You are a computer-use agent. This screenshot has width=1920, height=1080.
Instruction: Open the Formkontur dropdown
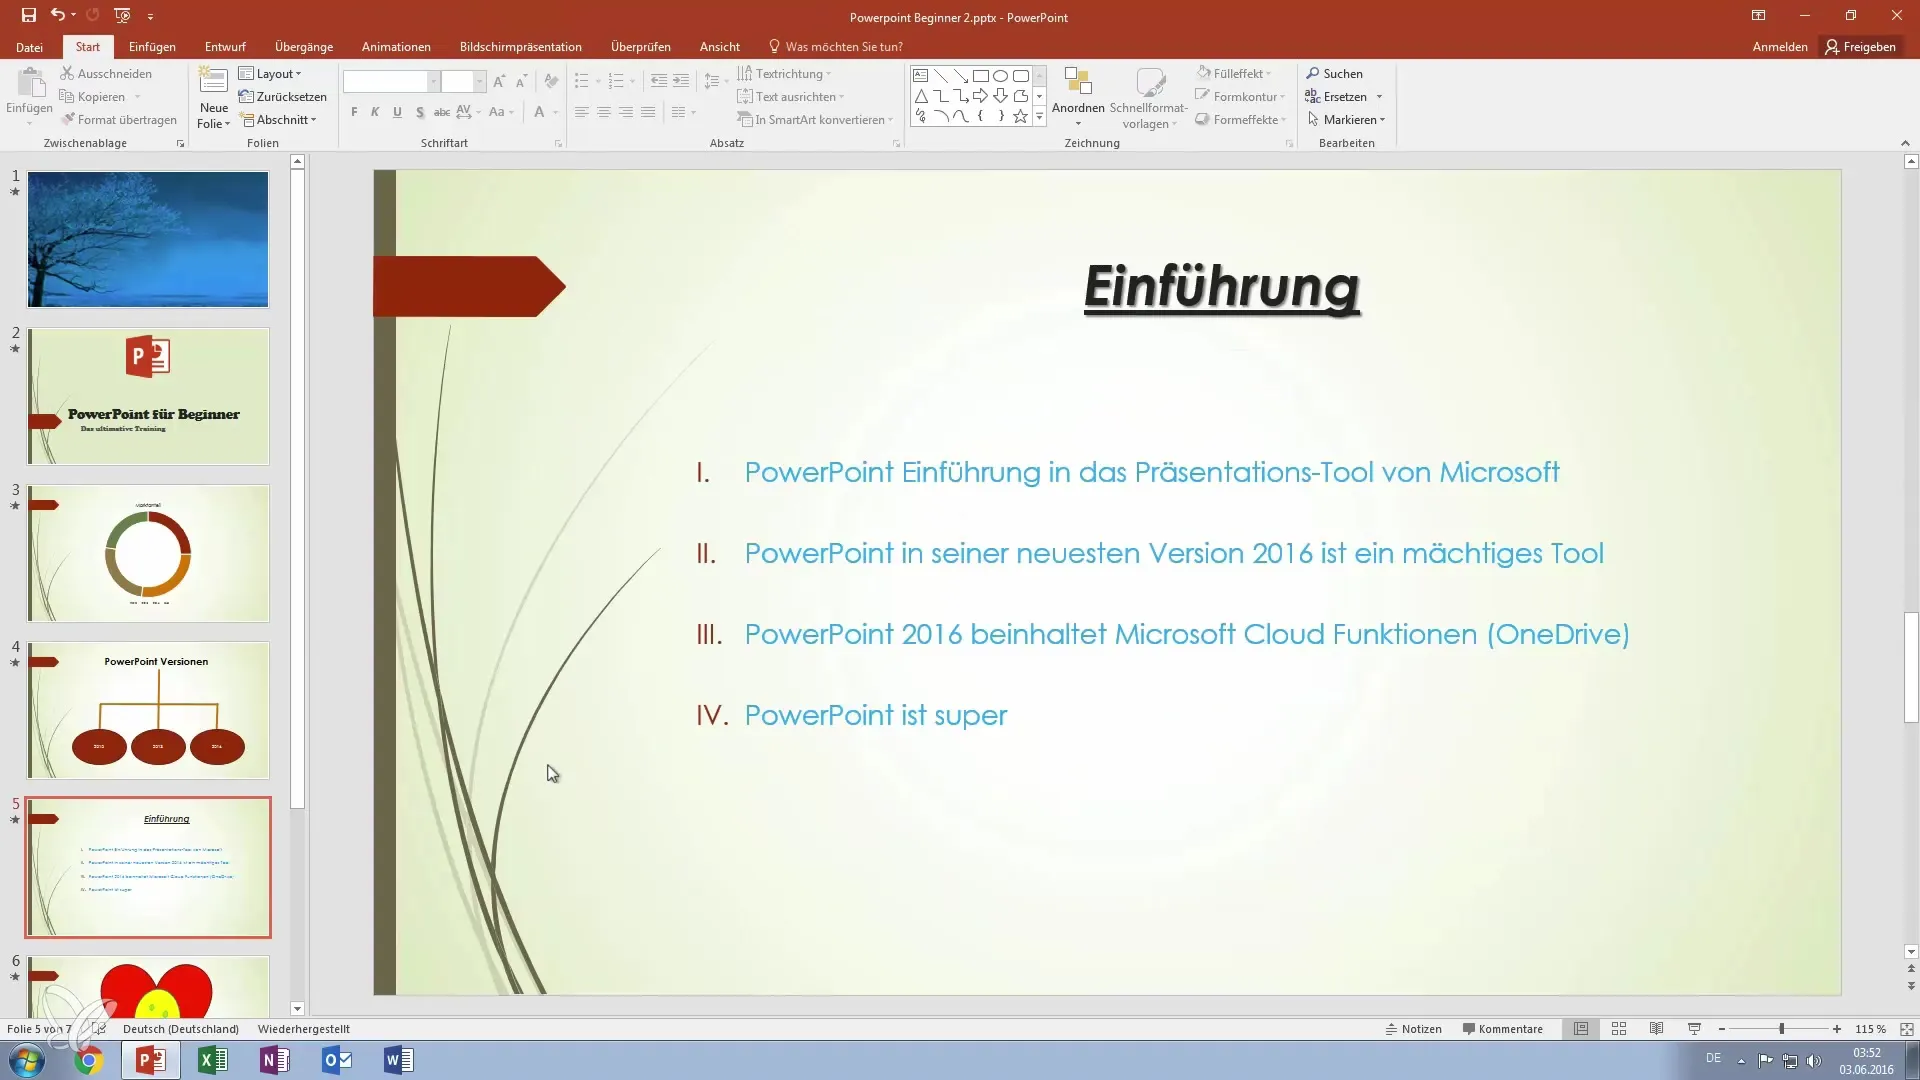pyautogui.click(x=1240, y=97)
